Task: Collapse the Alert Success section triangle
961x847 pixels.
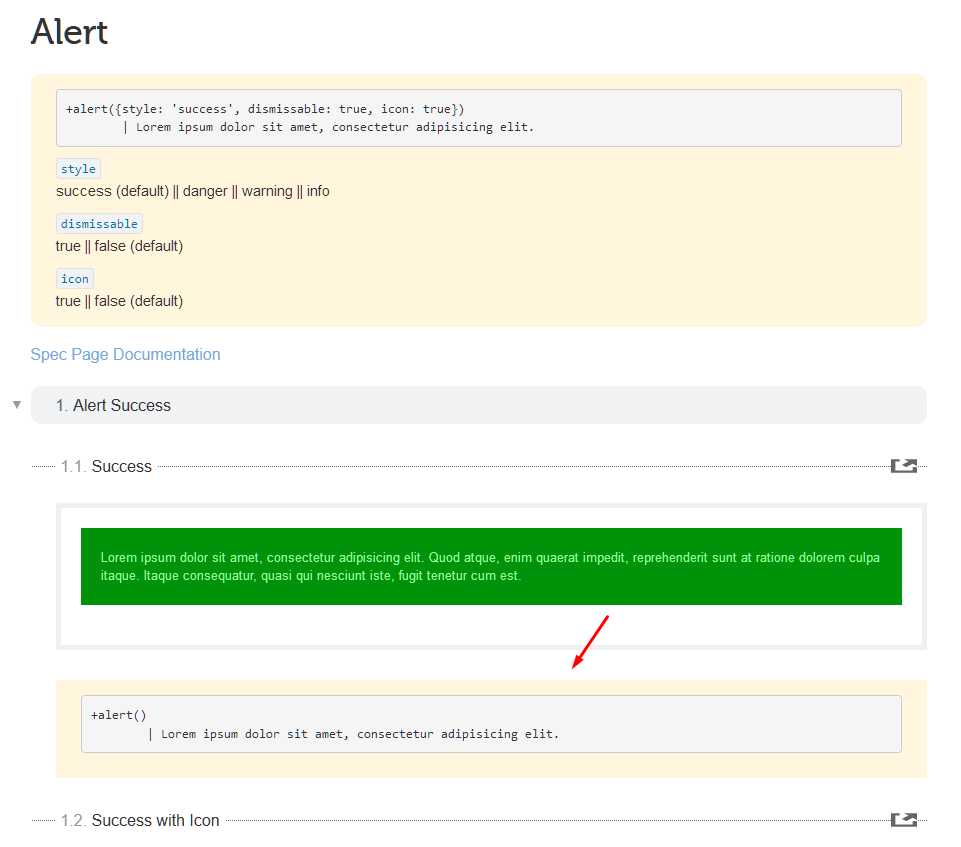Action: (x=17, y=405)
